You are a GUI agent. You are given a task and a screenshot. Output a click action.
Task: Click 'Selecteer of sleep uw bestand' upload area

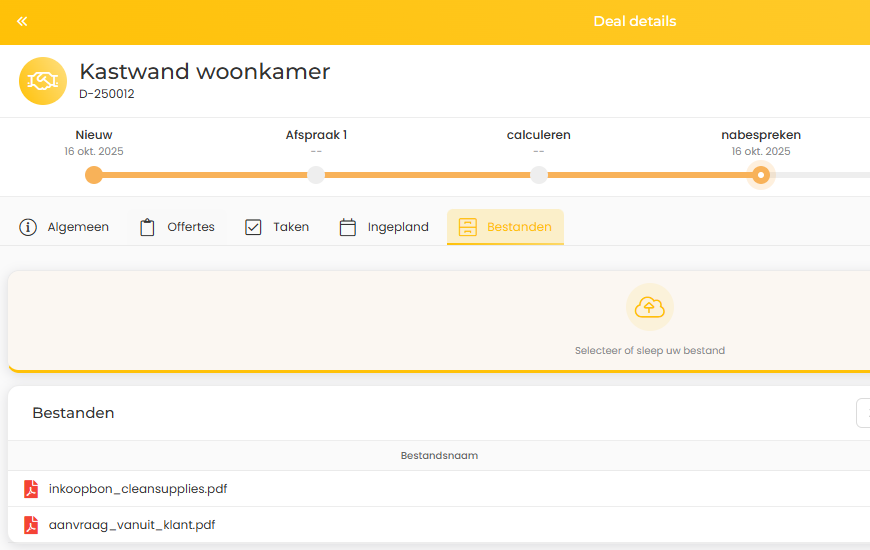point(649,351)
